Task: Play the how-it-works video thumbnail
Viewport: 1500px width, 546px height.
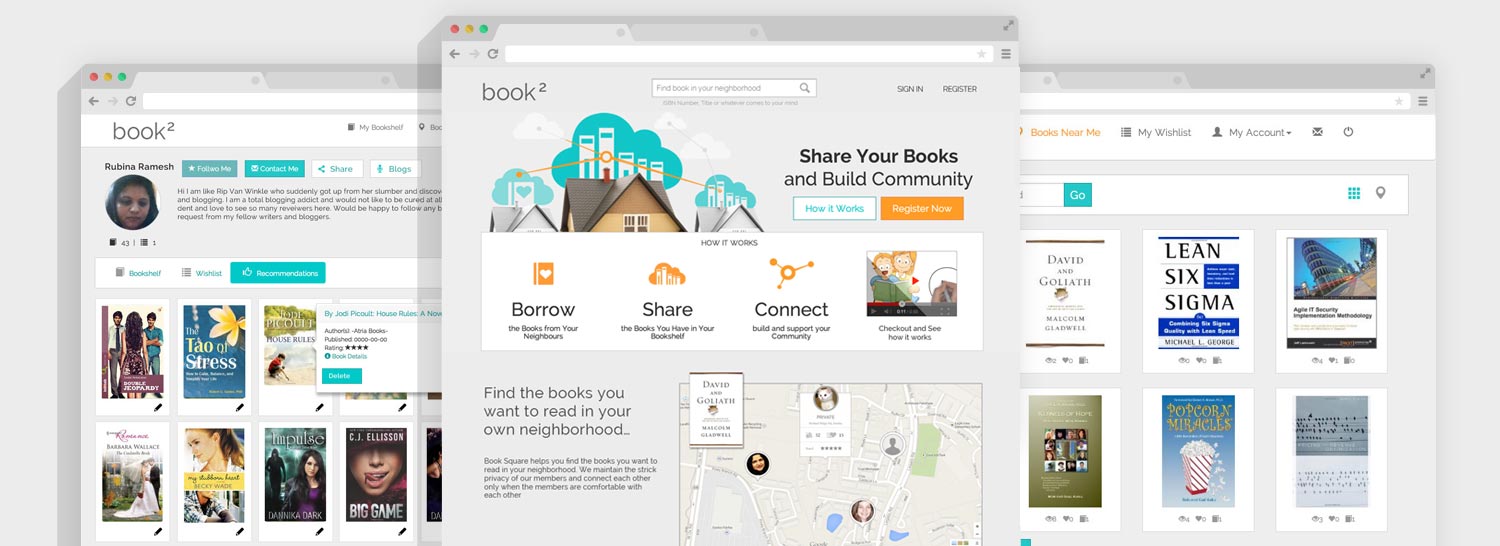Action: click(911, 283)
